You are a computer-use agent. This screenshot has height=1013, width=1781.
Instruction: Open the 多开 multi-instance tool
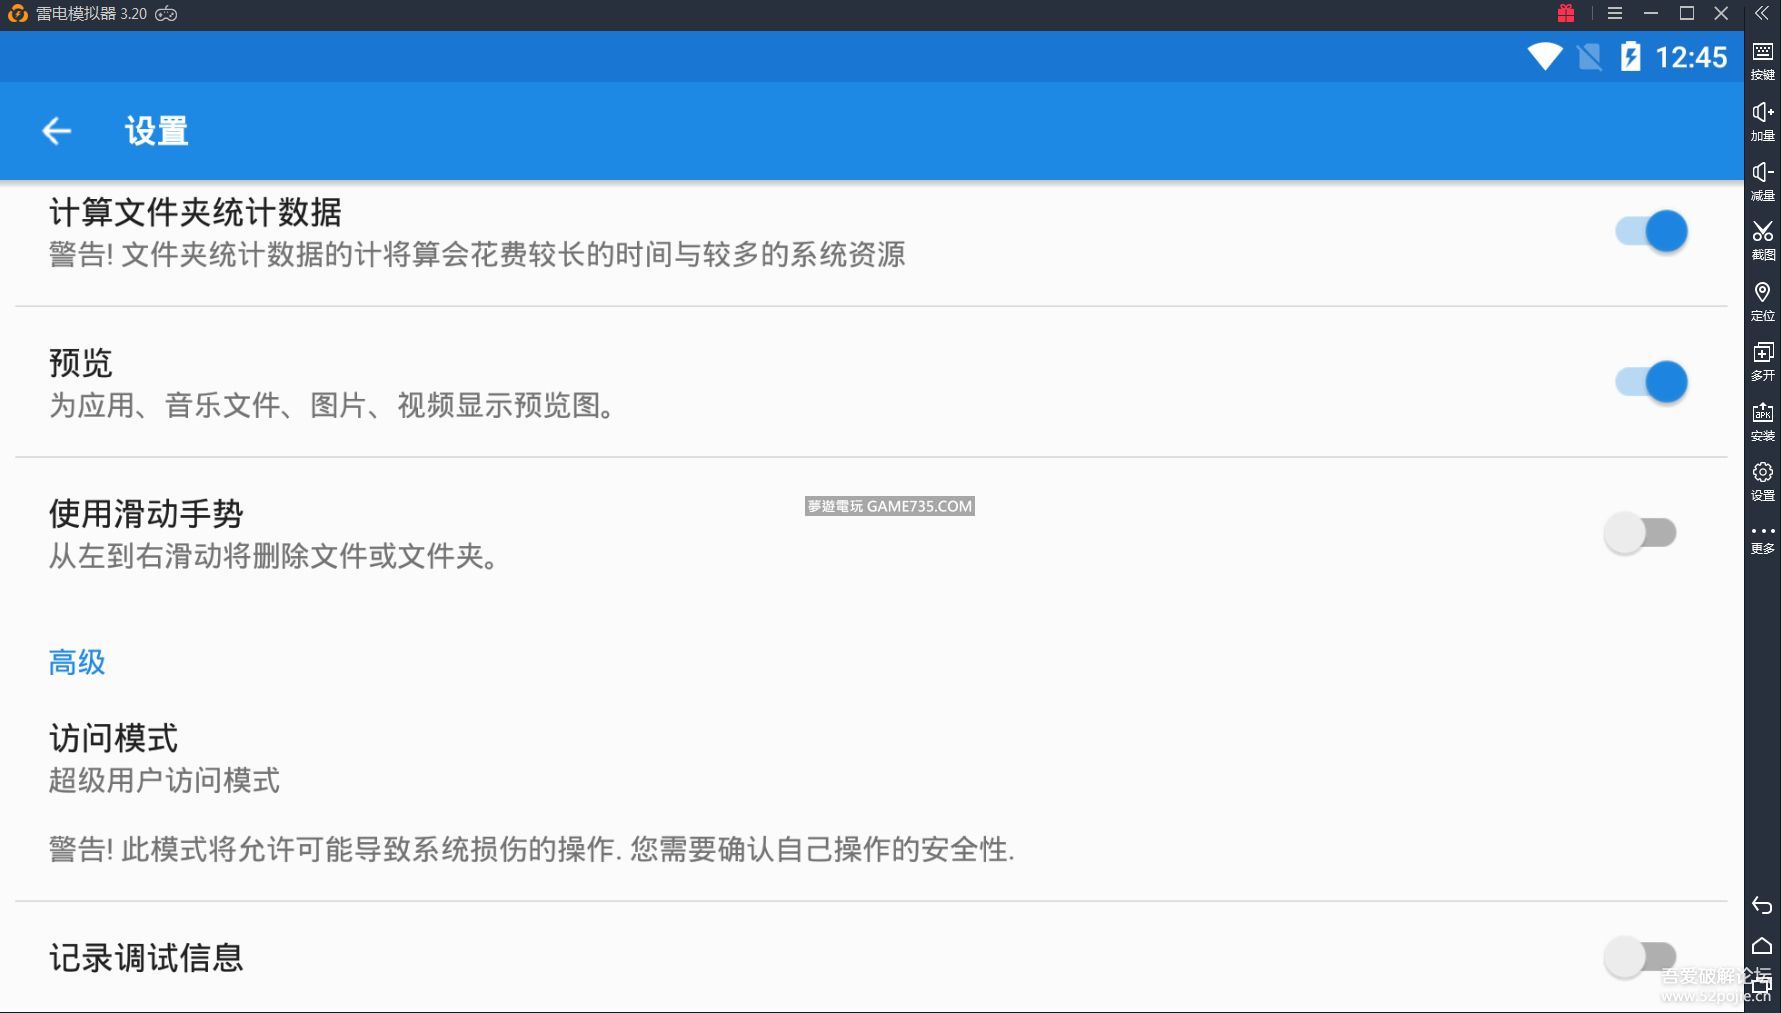pyautogui.click(x=1762, y=361)
